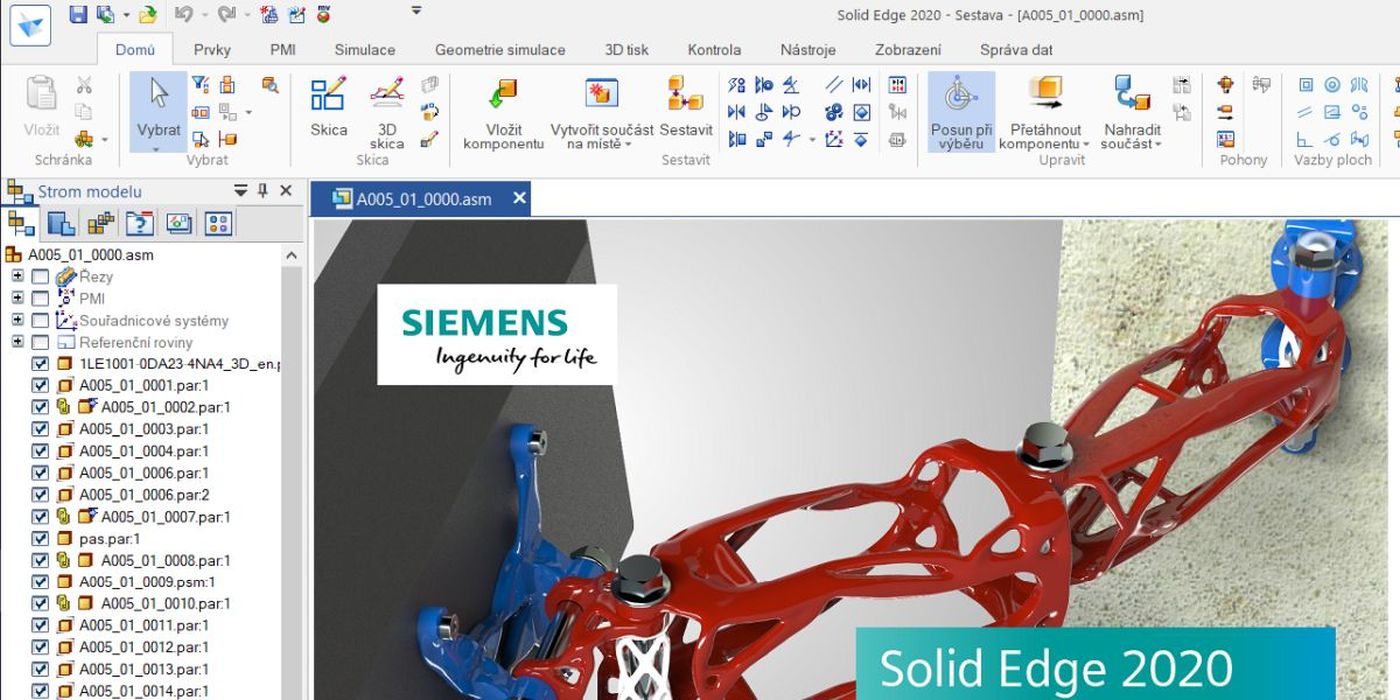Image resolution: width=1400 pixels, height=700 pixels.
Task: Open Vytvořit součást na místě dropdown arrow
Action: [x=629, y=145]
